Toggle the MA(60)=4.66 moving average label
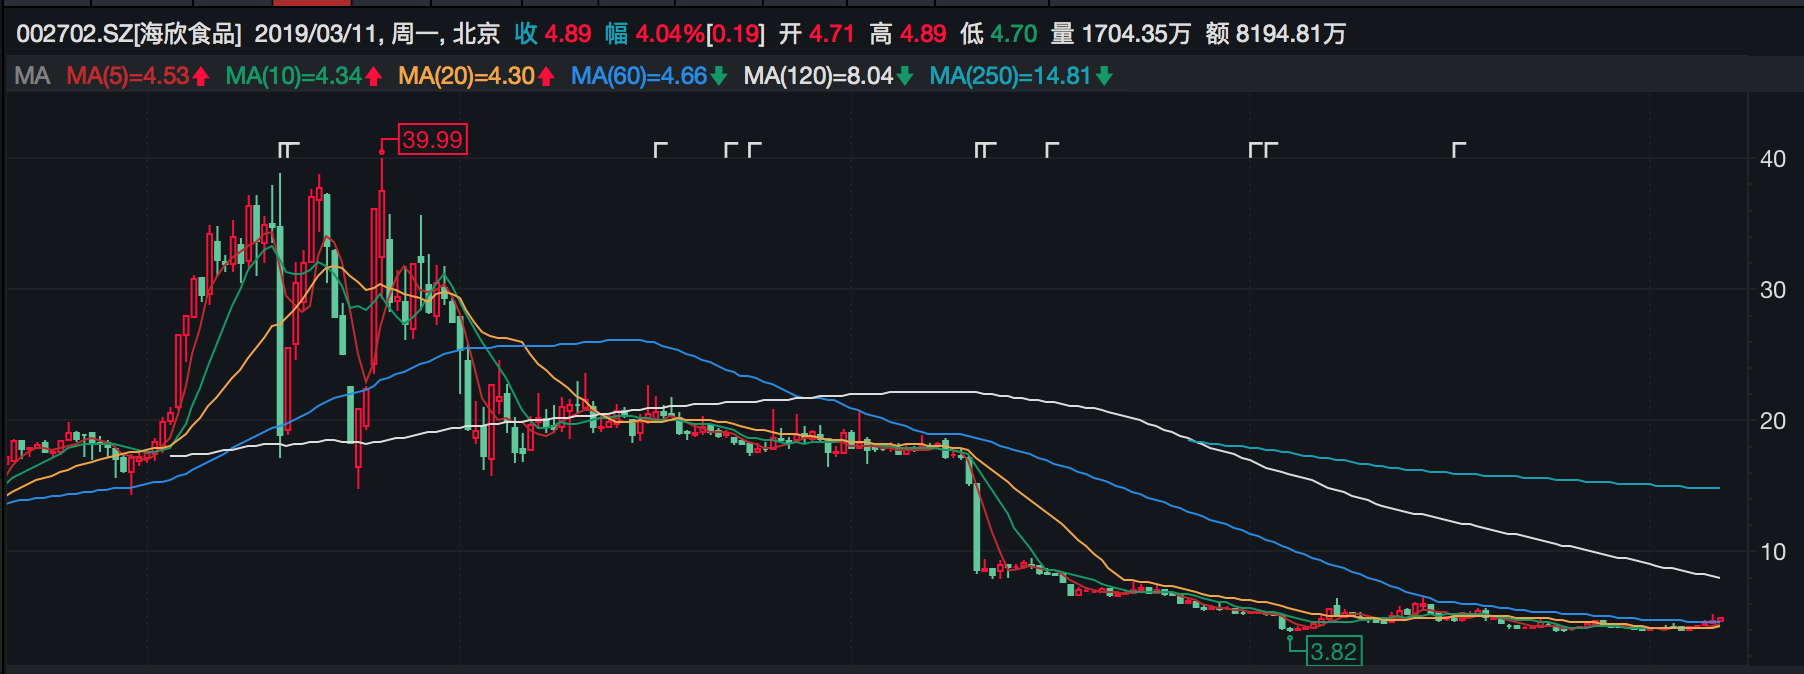This screenshot has height=674, width=1804. [638, 77]
